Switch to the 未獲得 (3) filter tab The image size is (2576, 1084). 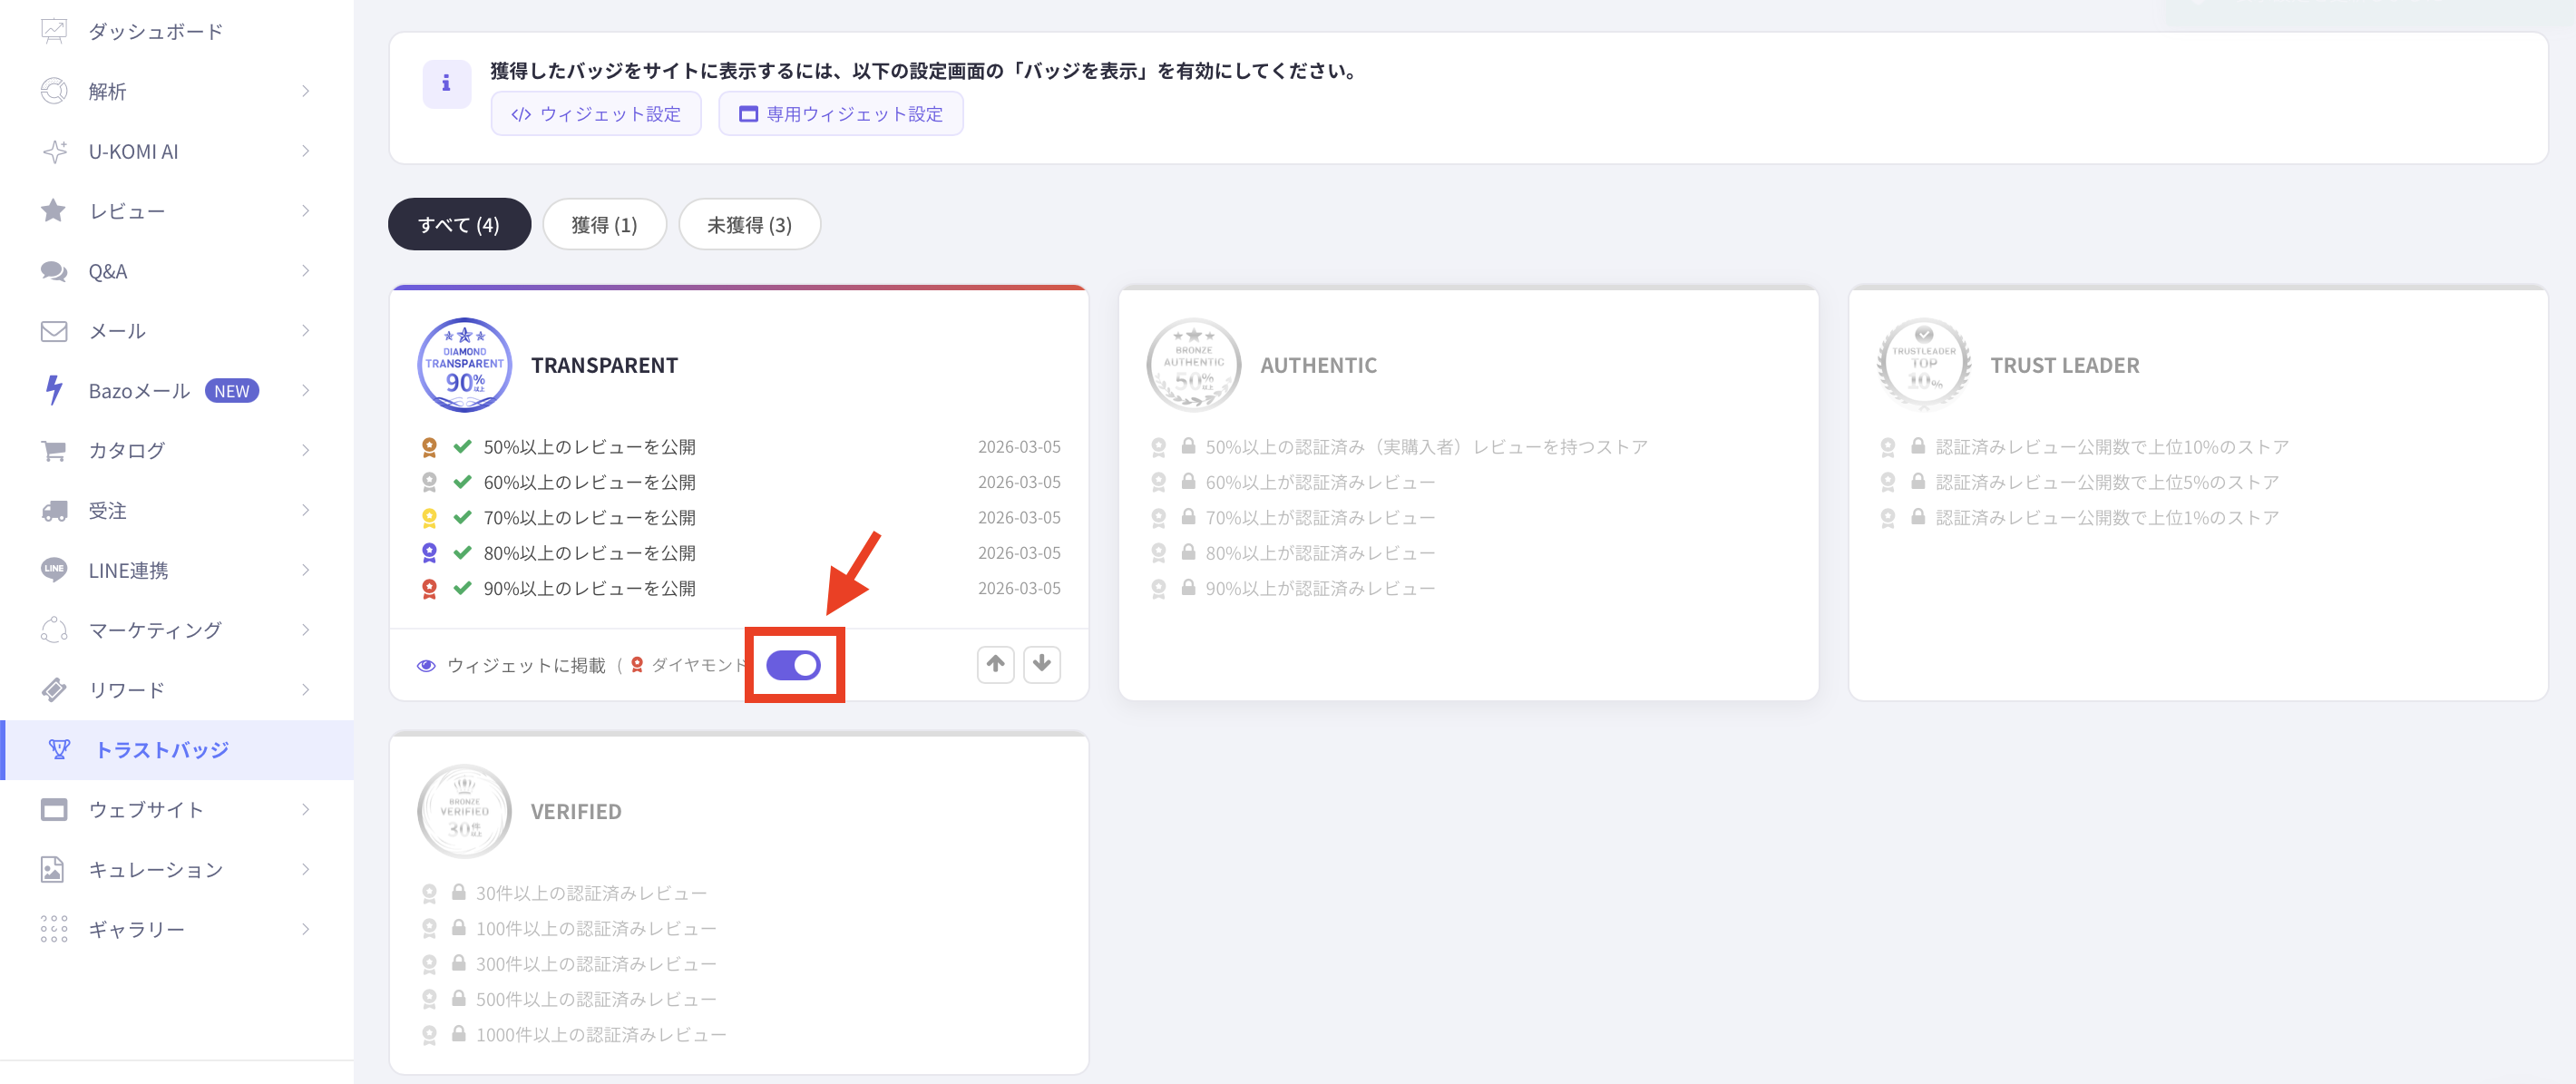pos(749,225)
